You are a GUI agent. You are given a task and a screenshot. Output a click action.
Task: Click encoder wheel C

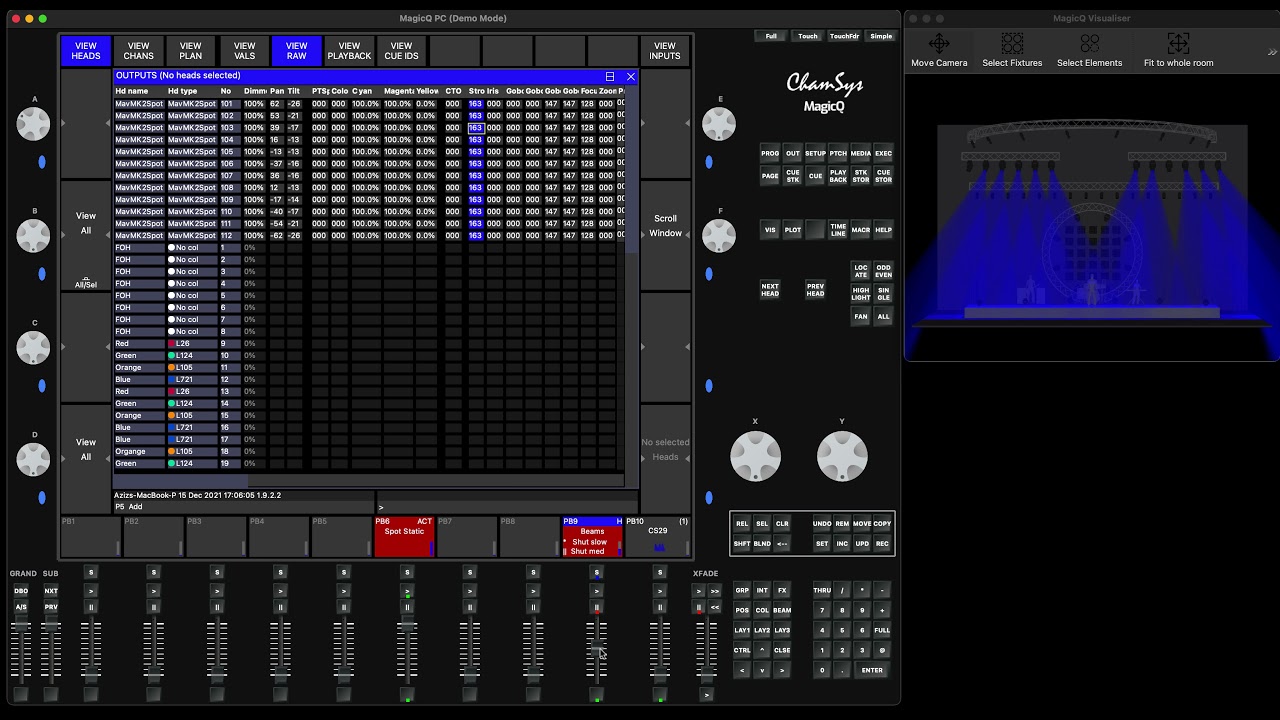pyautogui.click(x=33, y=347)
